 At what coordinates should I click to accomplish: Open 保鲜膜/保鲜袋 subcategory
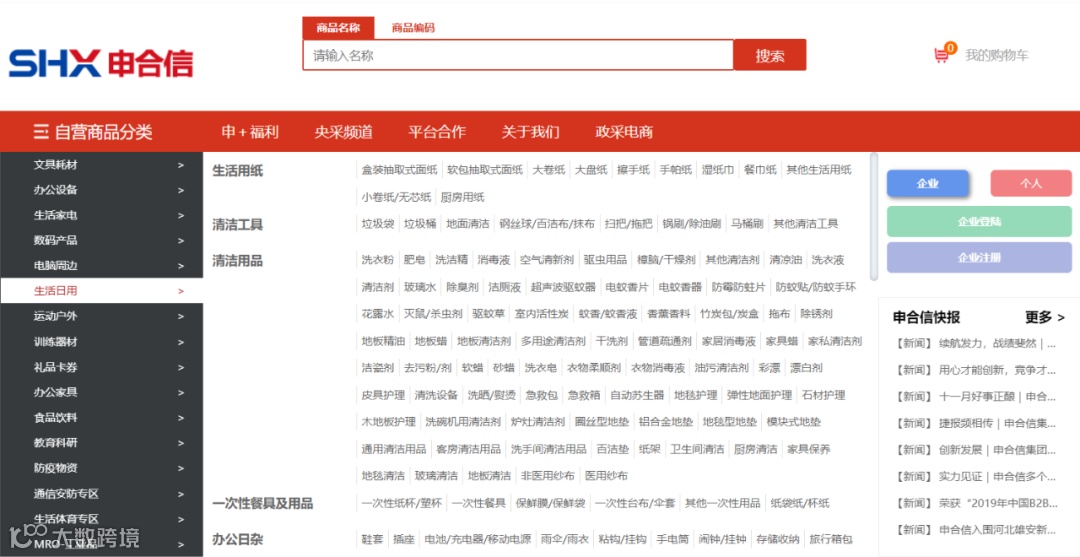tap(551, 503)
